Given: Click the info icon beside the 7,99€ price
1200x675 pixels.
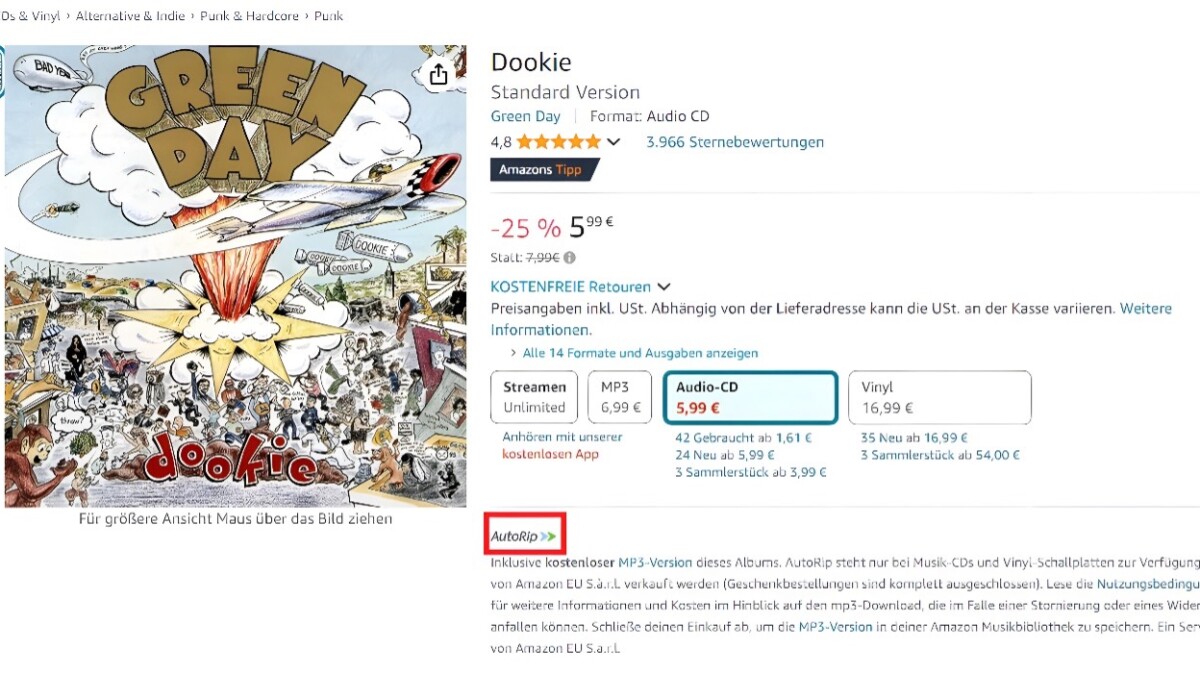Looking at the screenshot, I should (570, 258).
